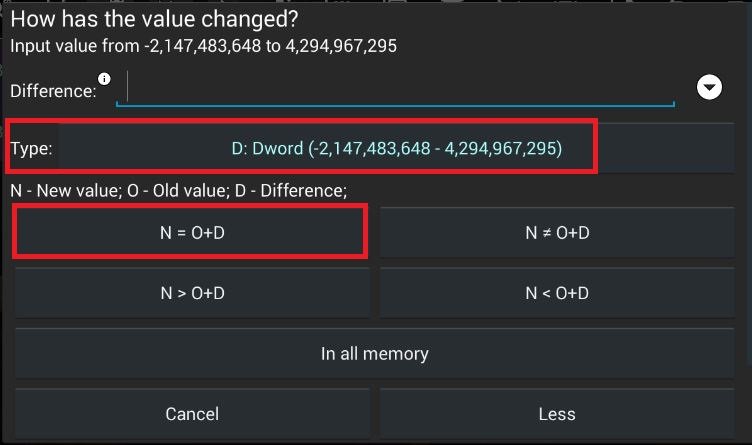The image size is (752, 445).
Task: Search where new is not old plus difference
Action: click(x=557, y=233)
